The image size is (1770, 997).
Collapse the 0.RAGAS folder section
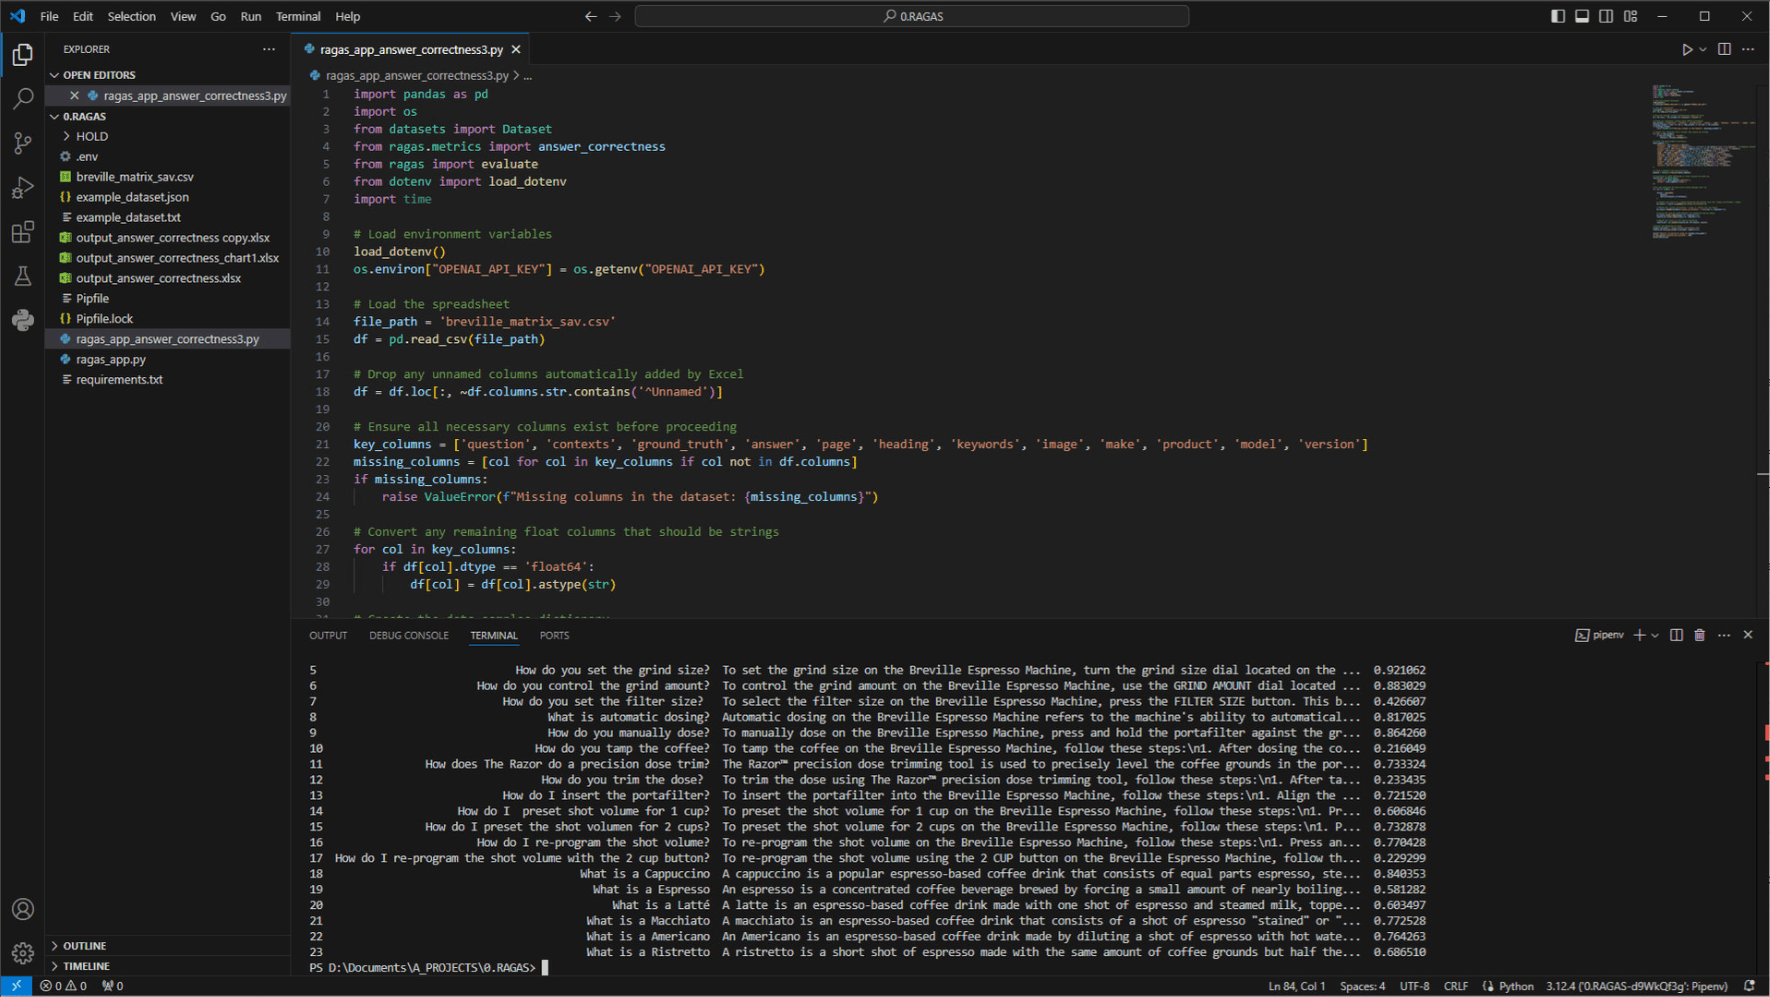point(84,116)
